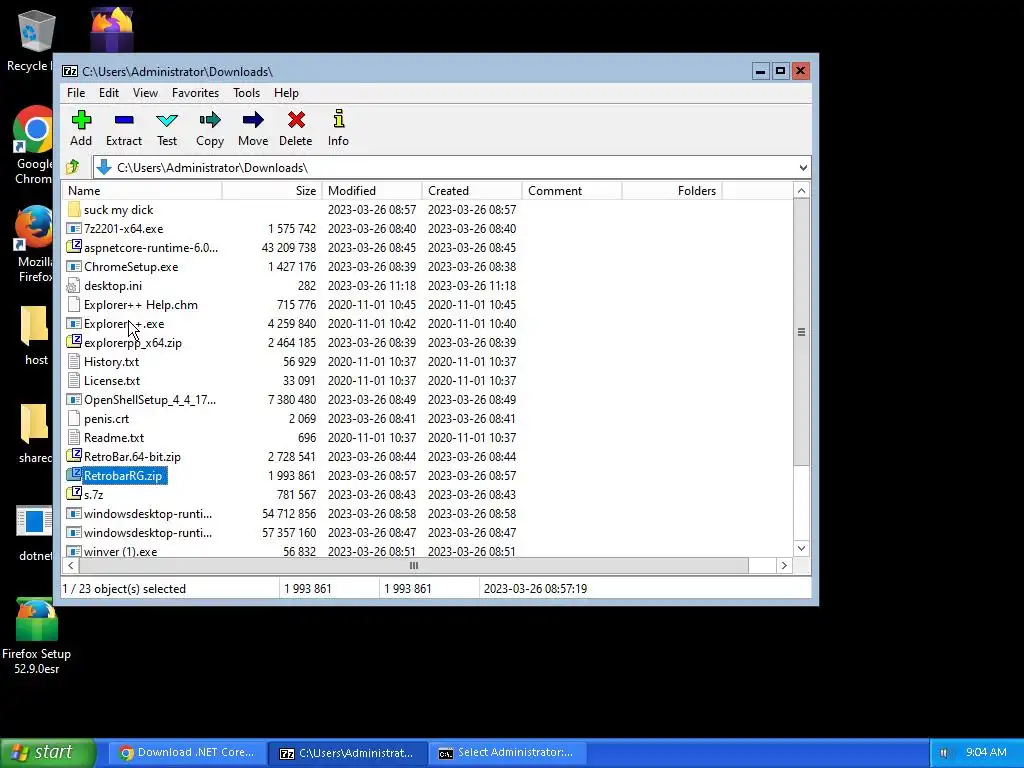This screenshot has width=1024, height=768.
Task: Click the vertical scrollbar thumb
Action: point(801,332)
